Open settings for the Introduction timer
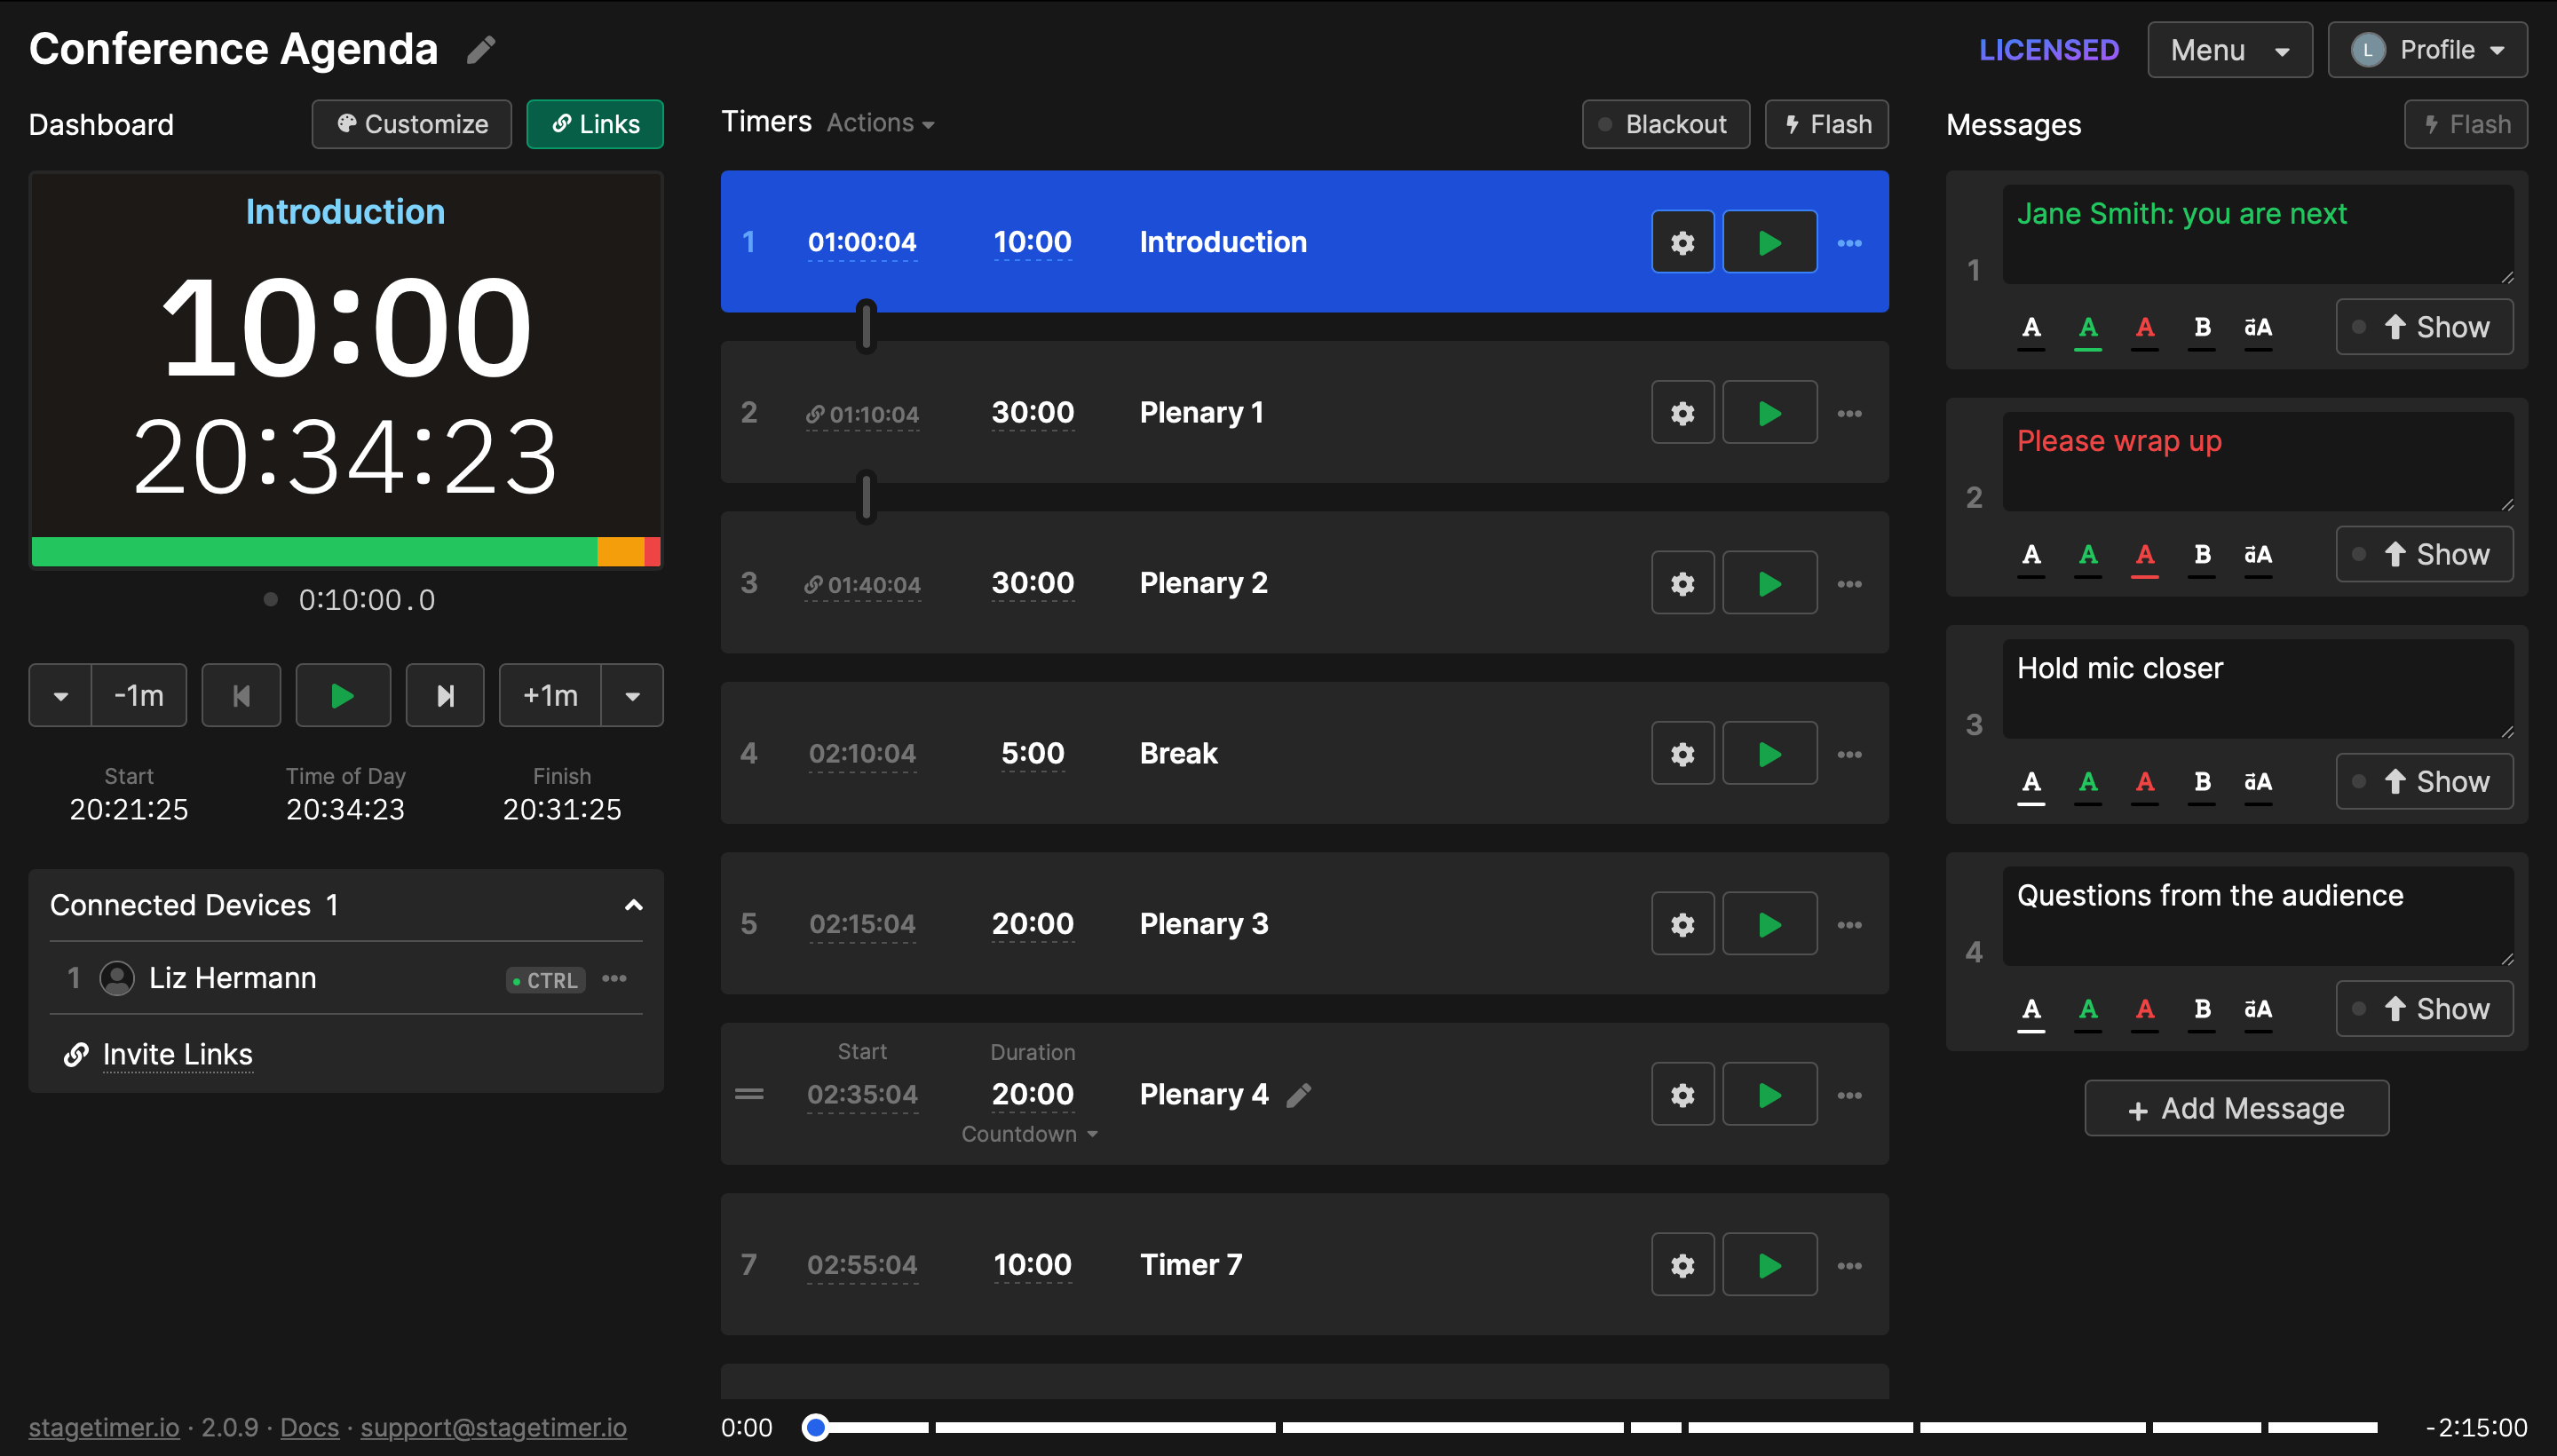 click(1682, 241)
